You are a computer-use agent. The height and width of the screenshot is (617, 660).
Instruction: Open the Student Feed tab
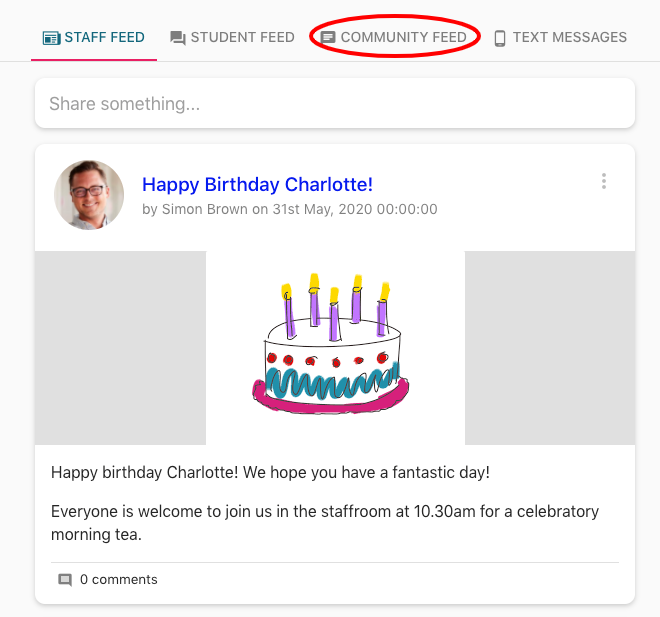[242, 37]
